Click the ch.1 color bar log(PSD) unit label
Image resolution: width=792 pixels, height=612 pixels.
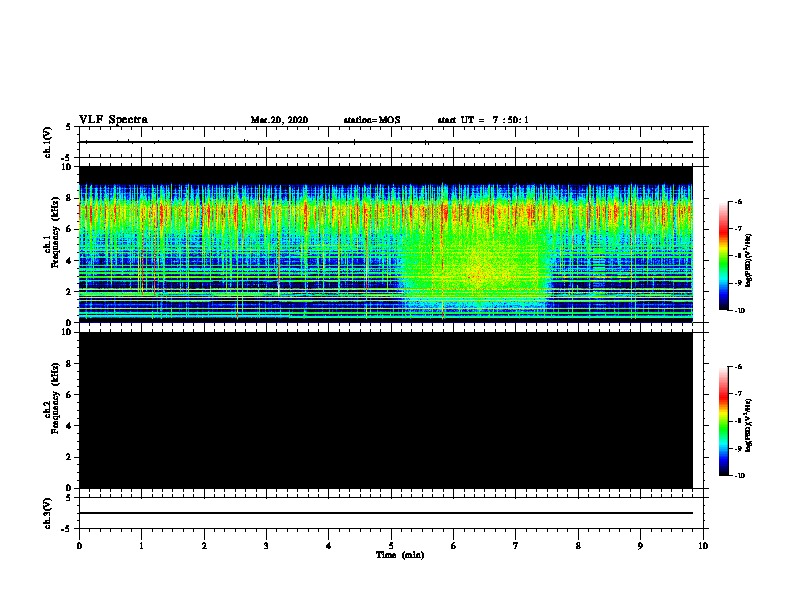coord(749,261)
